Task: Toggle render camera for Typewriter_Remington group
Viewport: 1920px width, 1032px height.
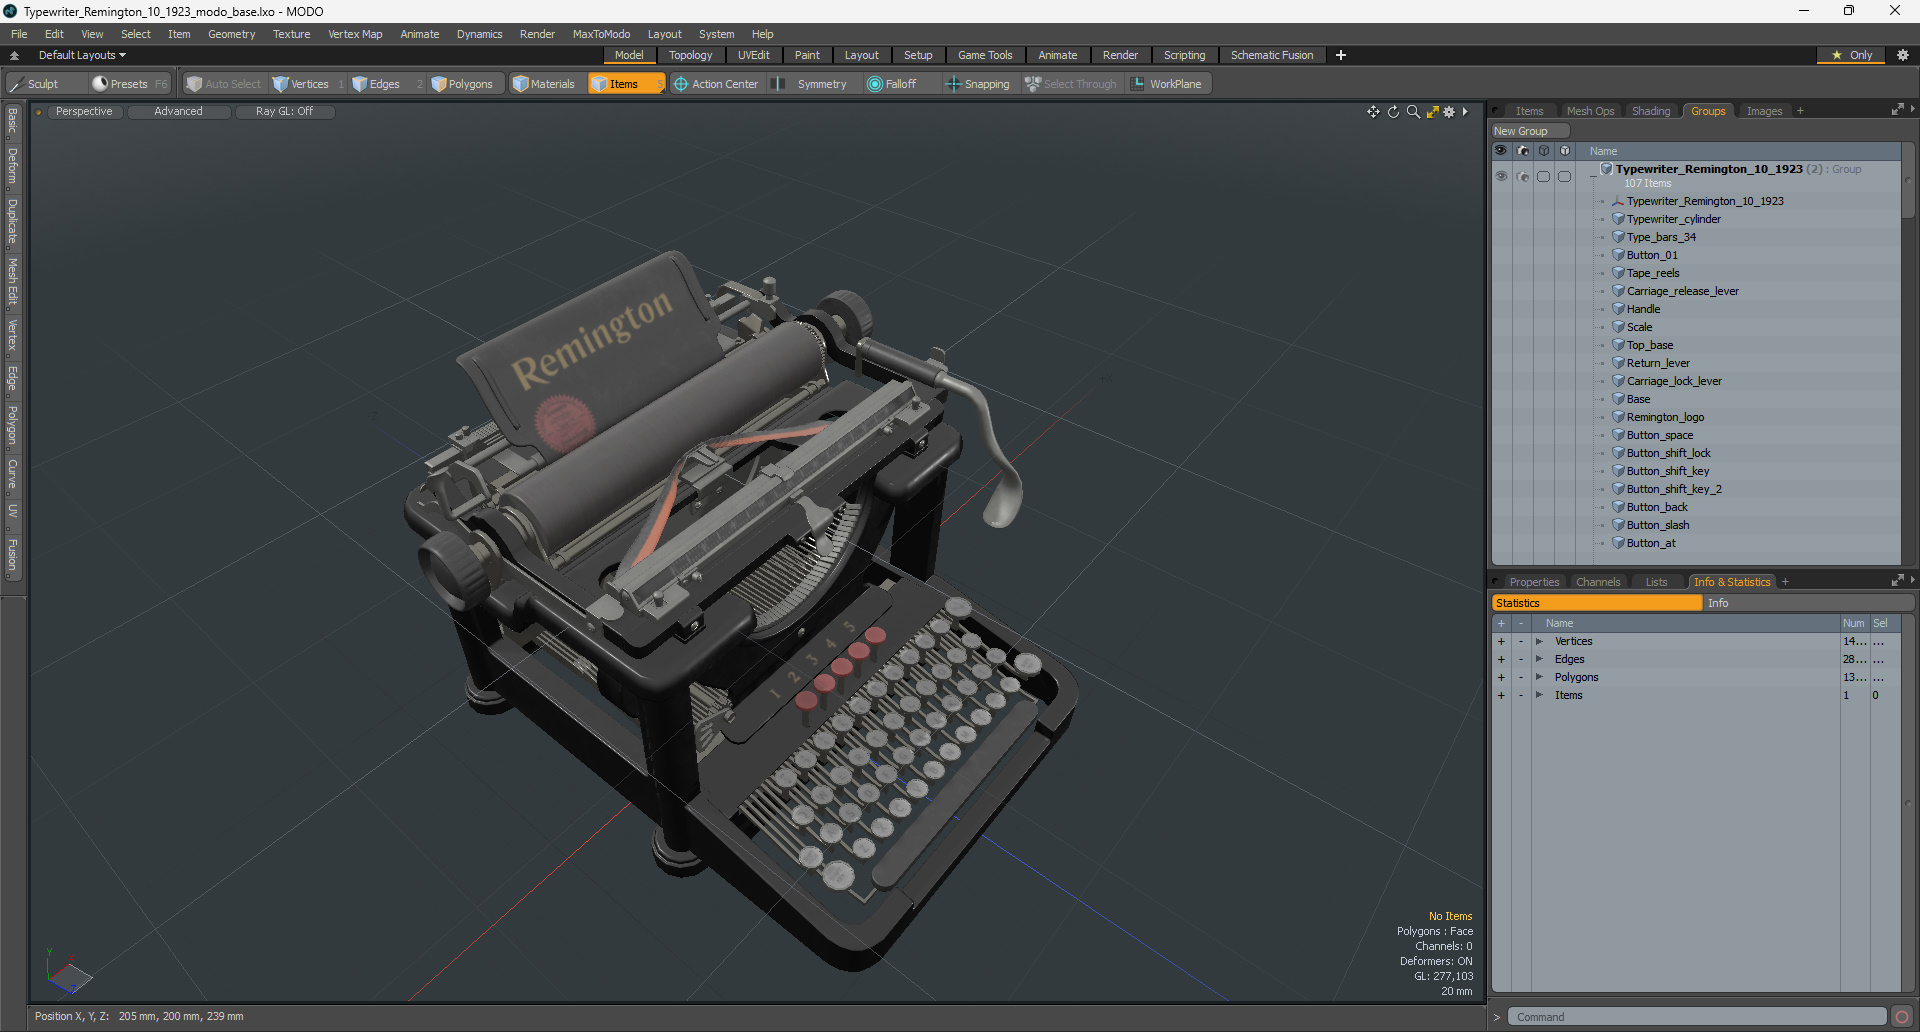Action: pos(1523,176)
